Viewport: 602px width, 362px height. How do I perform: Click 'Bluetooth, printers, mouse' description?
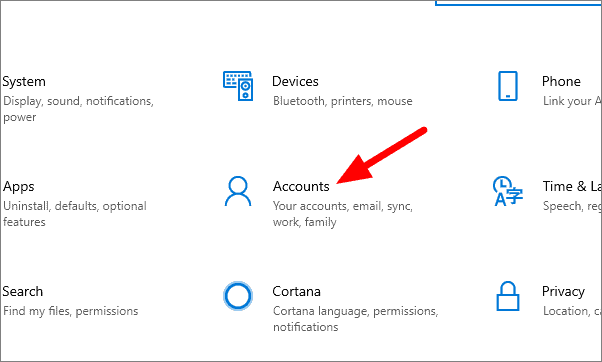(342, 101)
